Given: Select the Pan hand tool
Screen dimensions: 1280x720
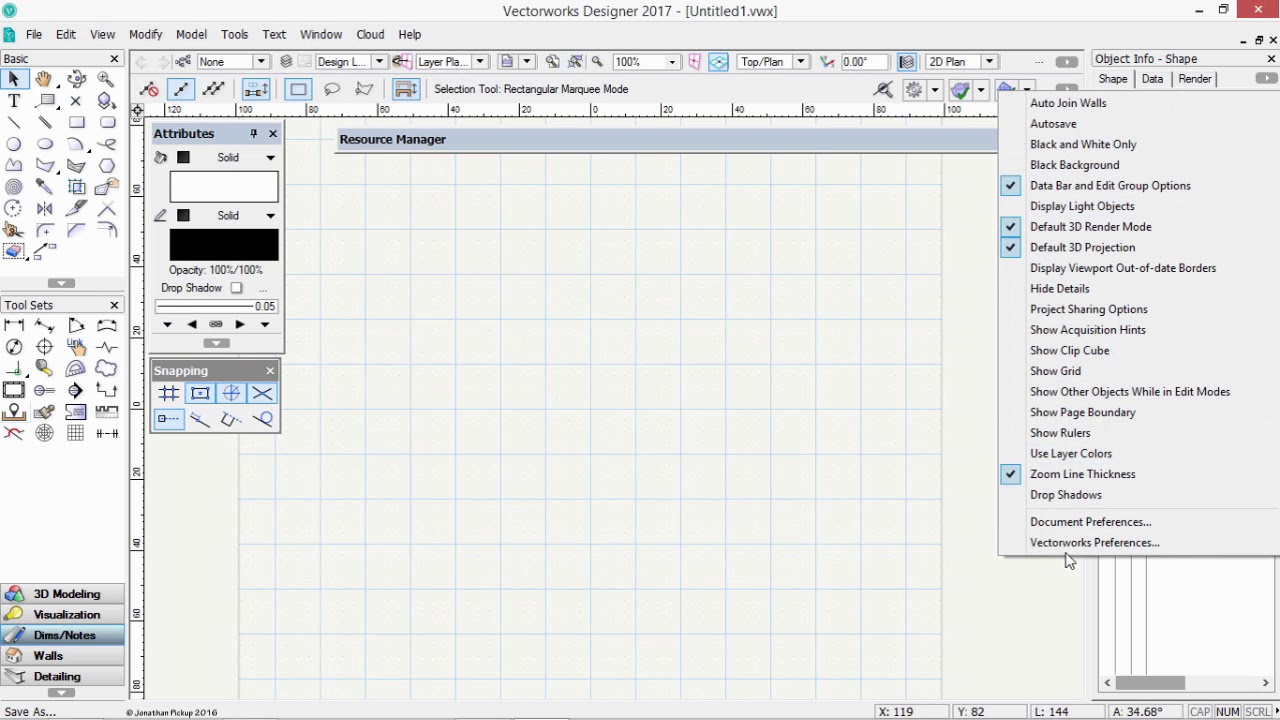Looking at the screenshot, I should point(45,79).
